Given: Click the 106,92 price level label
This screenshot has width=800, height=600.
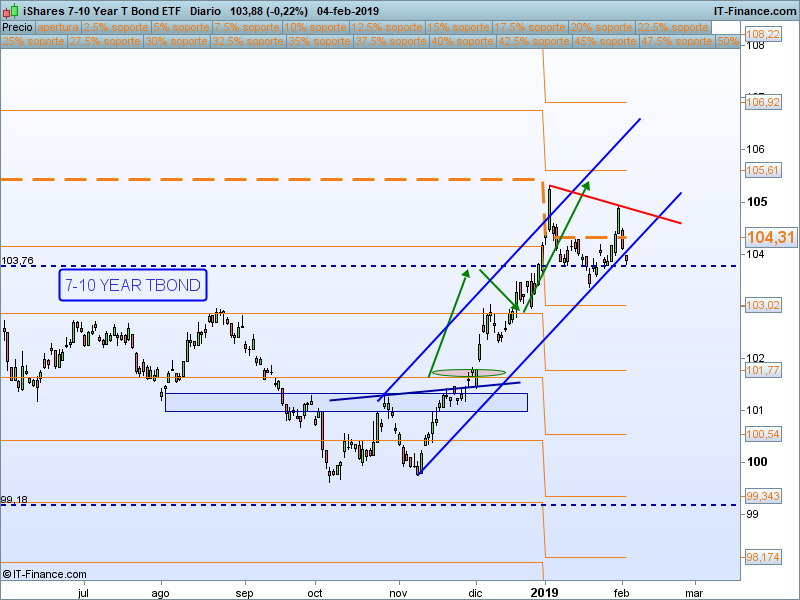Looking at the screenshot, I should point(762,102).
